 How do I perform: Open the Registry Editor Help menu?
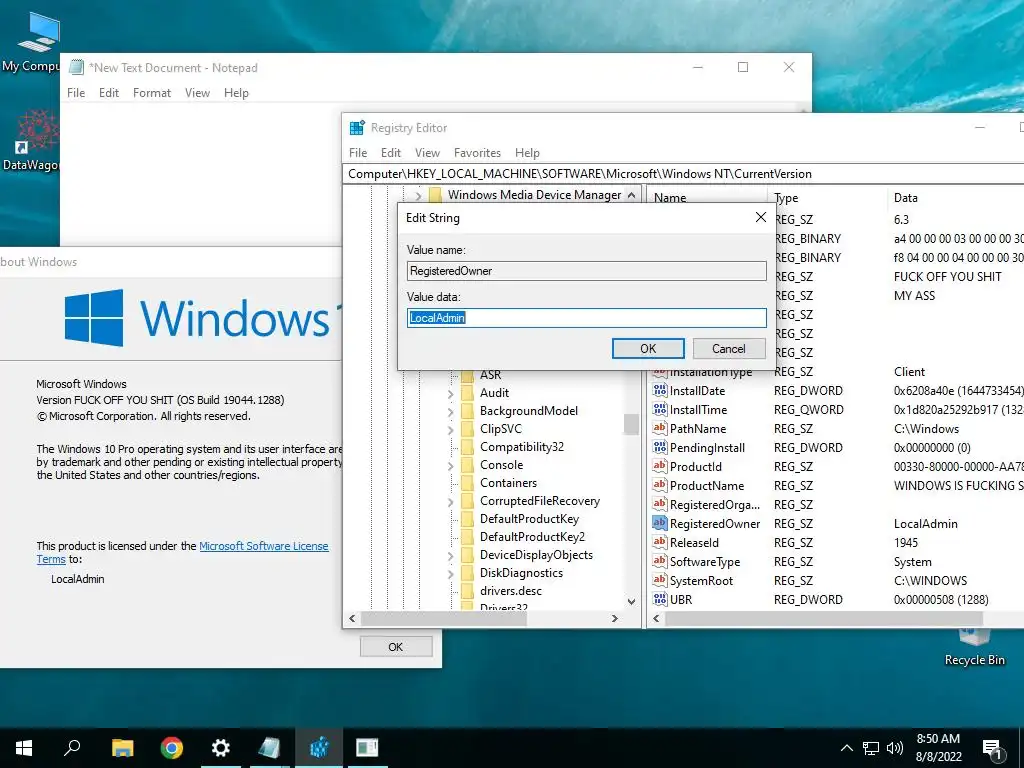(527, 153)
